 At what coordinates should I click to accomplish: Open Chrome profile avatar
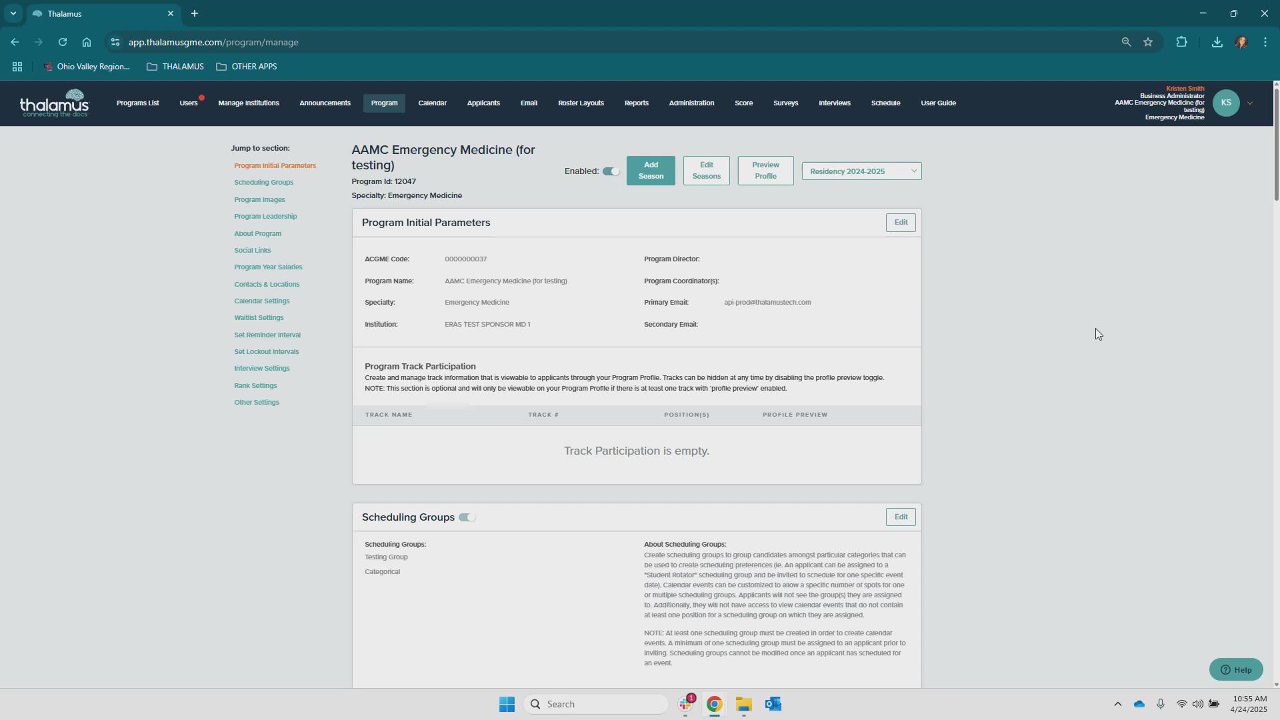(x=1241, y=42)
